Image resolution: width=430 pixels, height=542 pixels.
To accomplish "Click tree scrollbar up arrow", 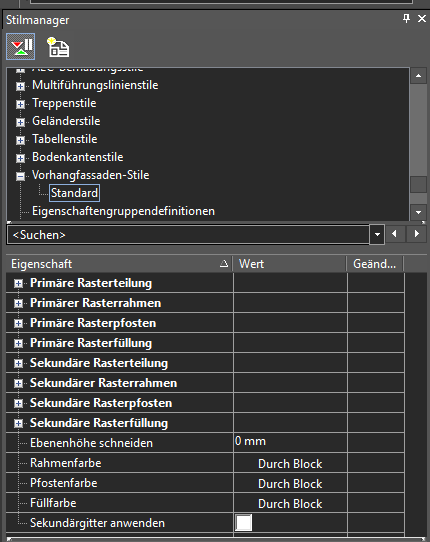I will (x=418, y=76).
